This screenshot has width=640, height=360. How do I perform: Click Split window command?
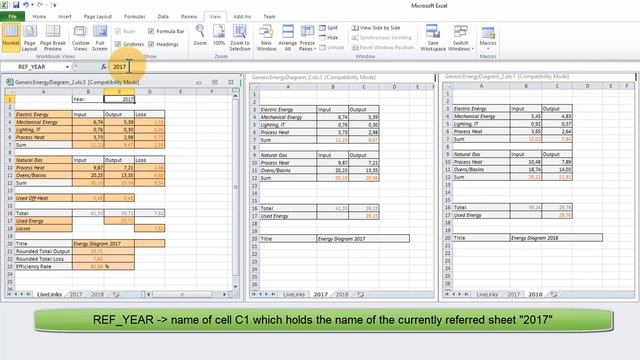click(329, 28)
